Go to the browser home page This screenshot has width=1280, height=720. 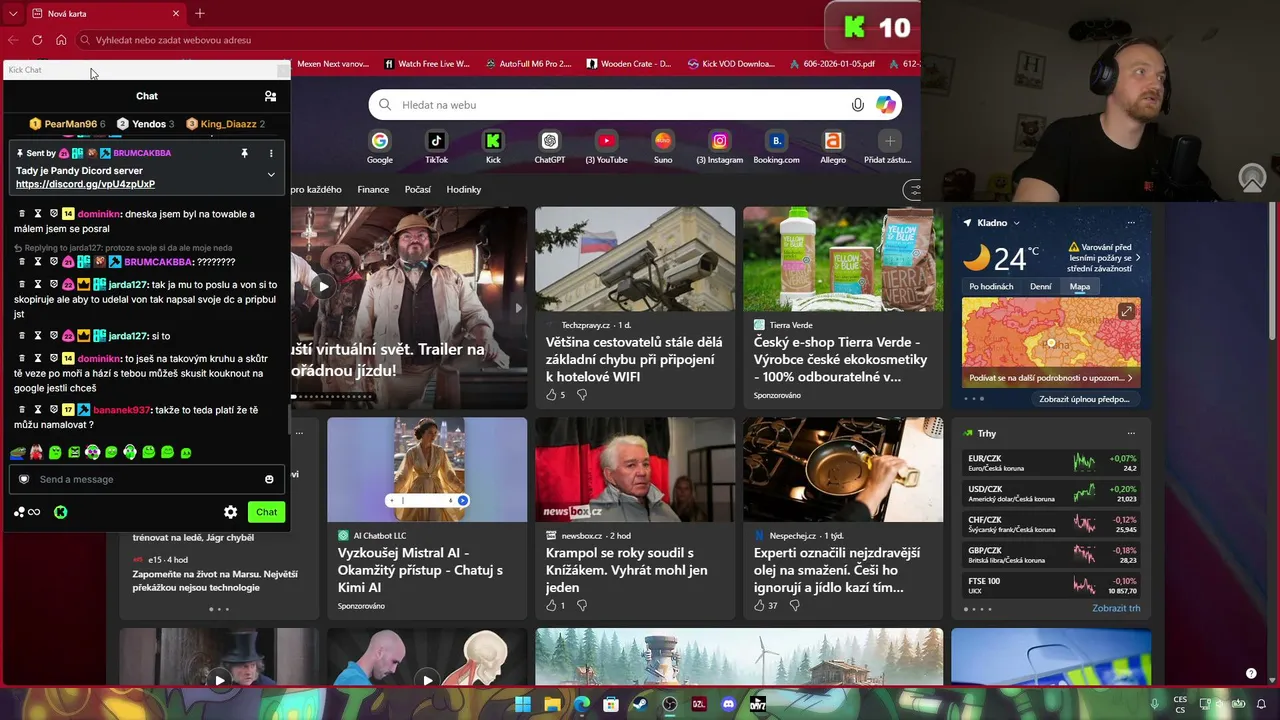[61, 40]
